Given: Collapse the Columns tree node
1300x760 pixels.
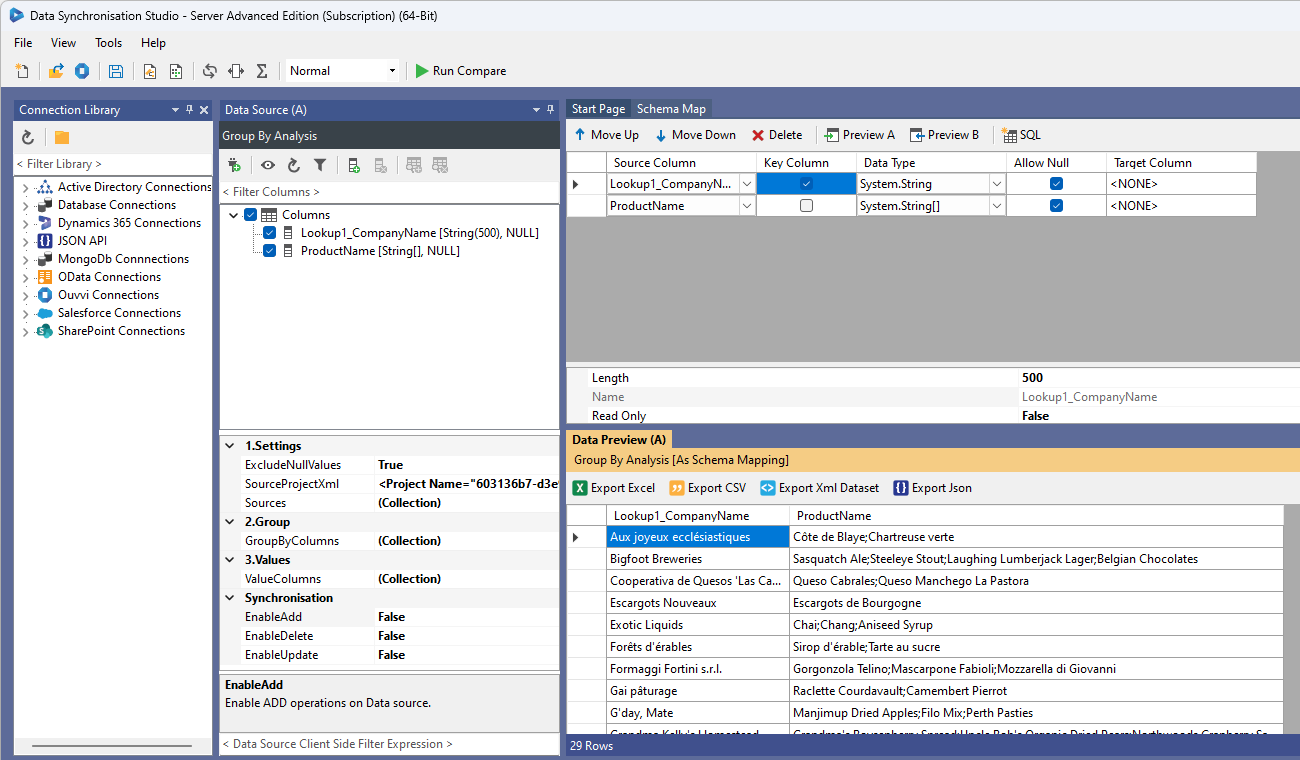Looking at the screenshot, I should point(233,215).
